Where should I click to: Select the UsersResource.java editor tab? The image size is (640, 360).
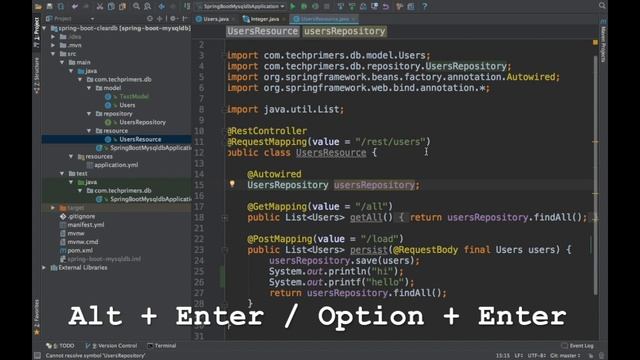[324, 19]
